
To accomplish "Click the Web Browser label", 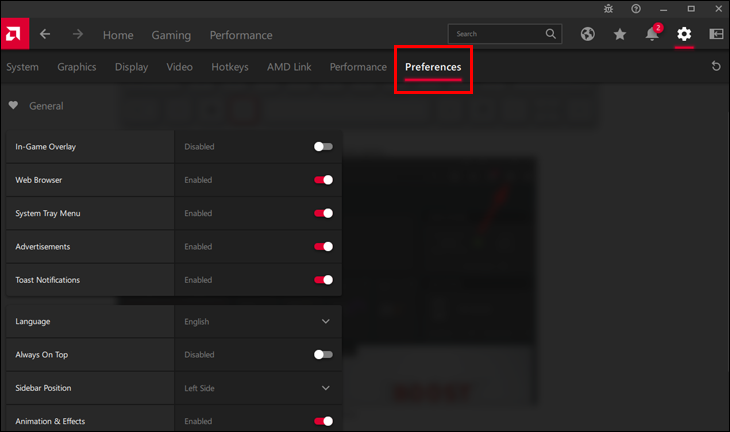I will pyautogui.click(x=39, y=180).
